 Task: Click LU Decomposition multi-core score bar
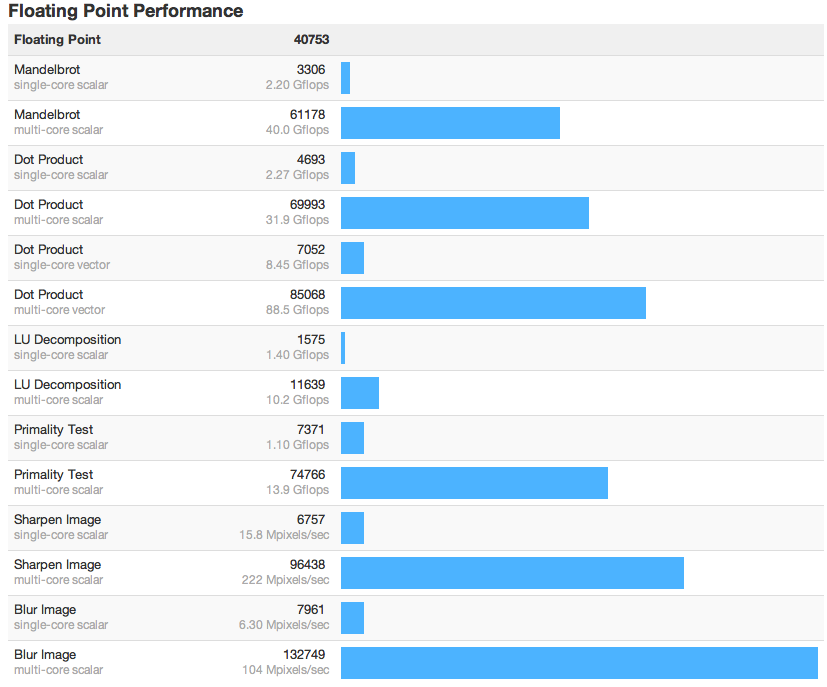[360, 393]
